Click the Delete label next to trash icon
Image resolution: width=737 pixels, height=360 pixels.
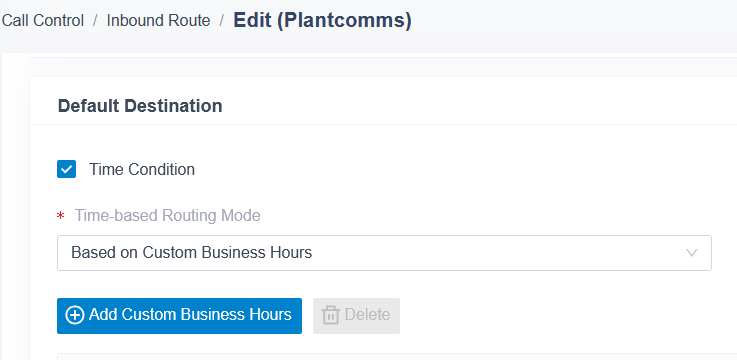click(367, 315)
